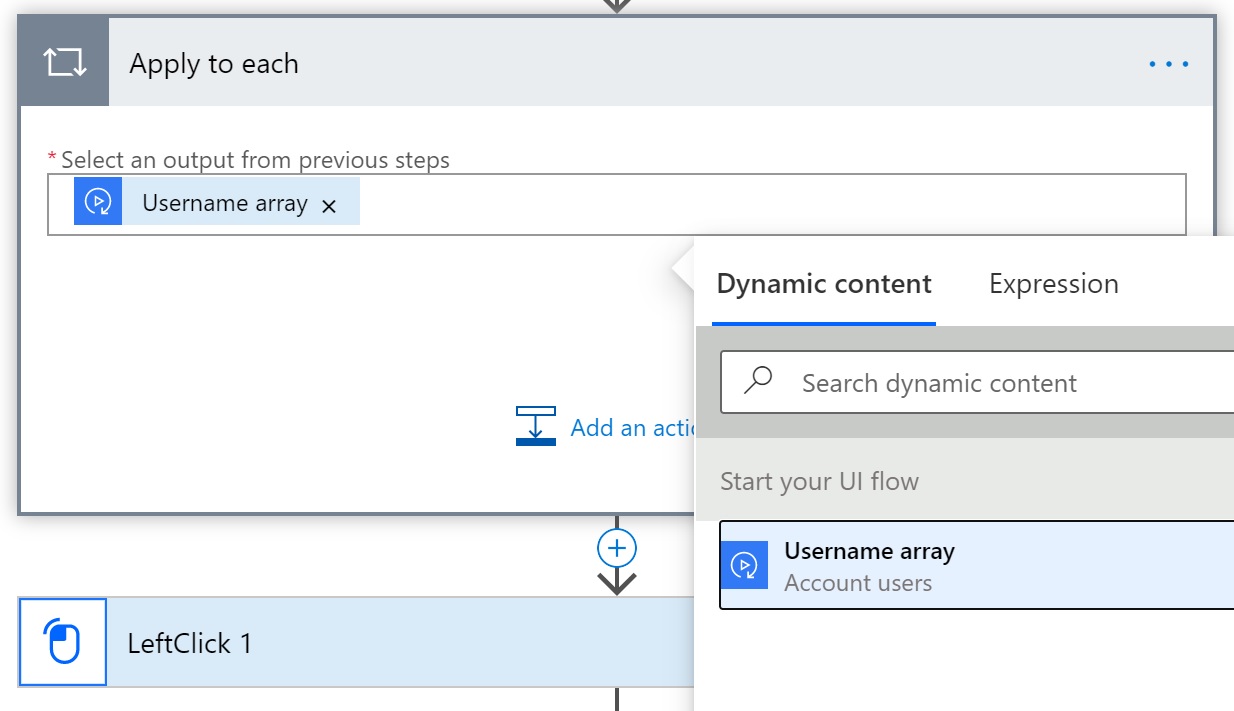The image size is (1234, 711).
Task: Insert a new step with the plus button
Action: 617,548
